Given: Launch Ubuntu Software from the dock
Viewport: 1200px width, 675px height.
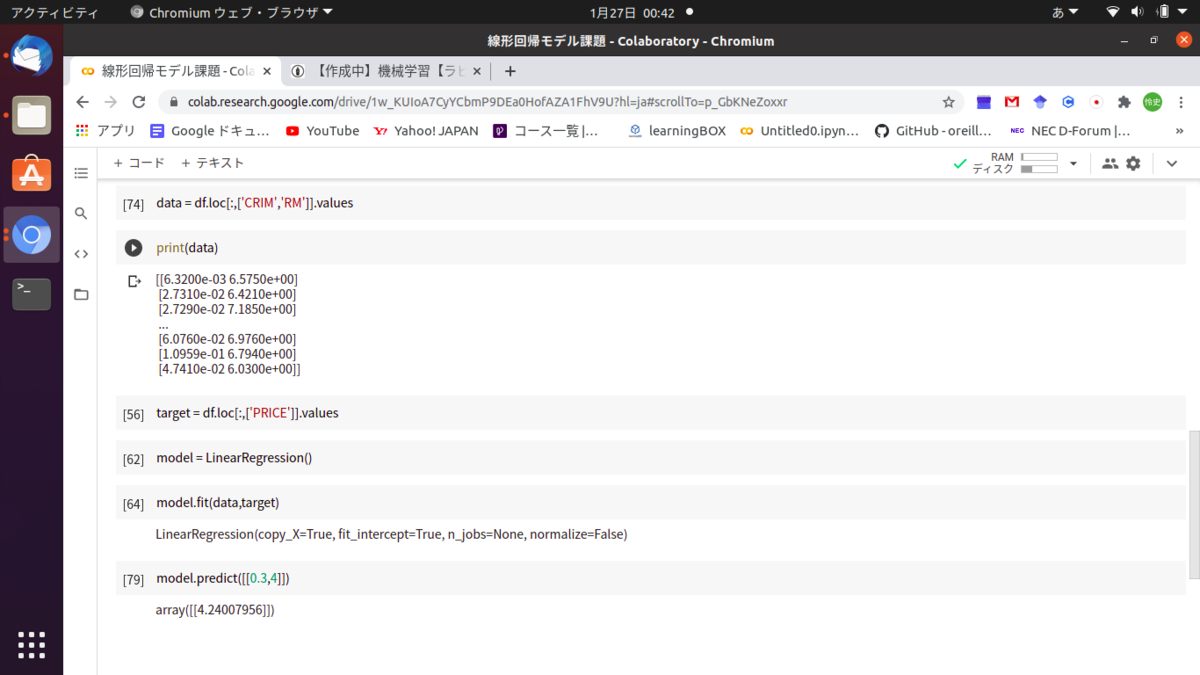Looking at the screenshot, I should pyautogui.click(x=31, y=174).
